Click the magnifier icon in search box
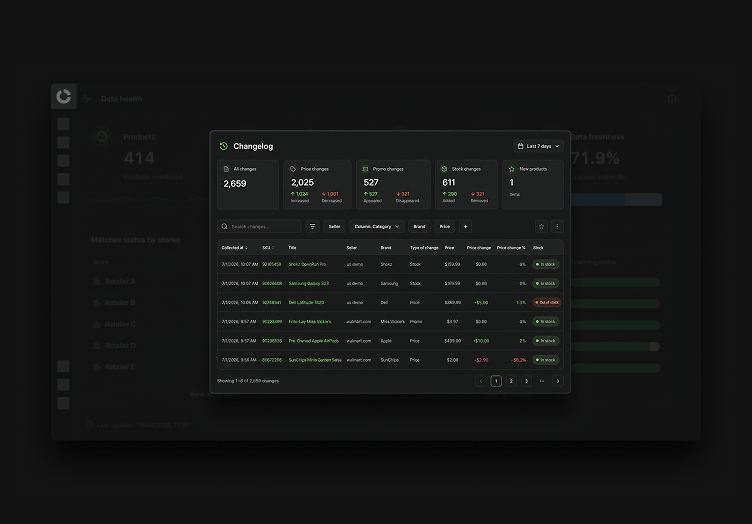 click(224, 226)
